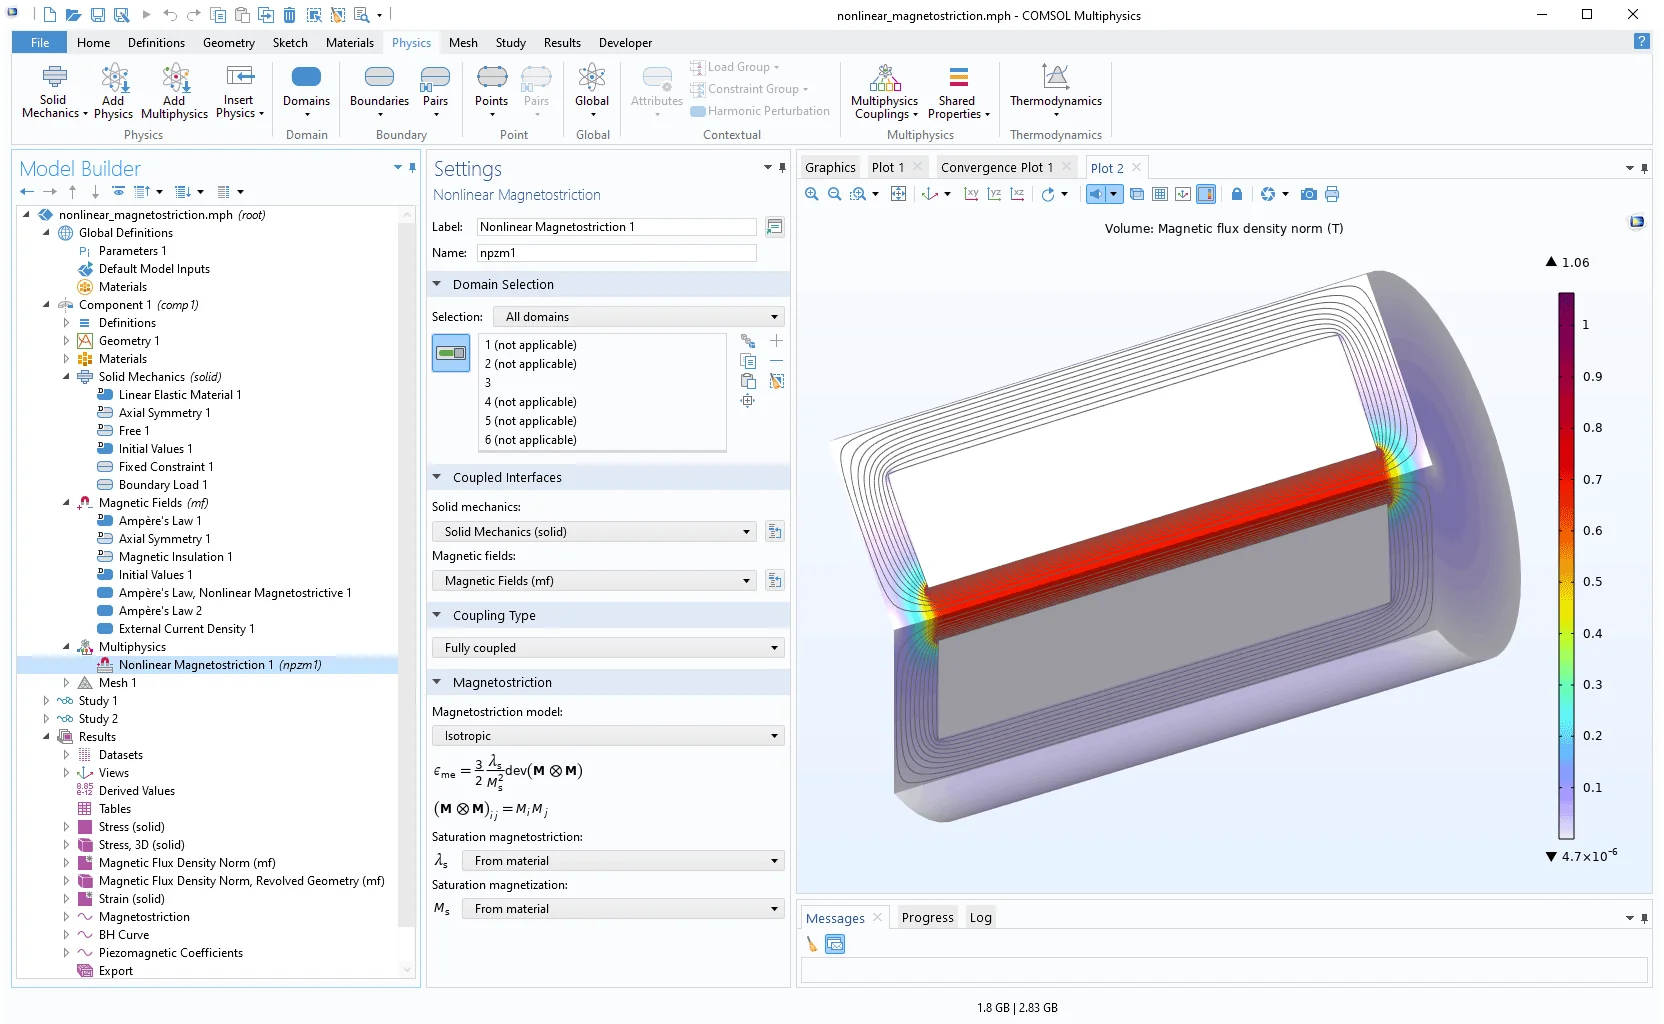Click the Zoom In magnifier icon
The height and width of the screenshot is (1024, 1664).
pyautogui.click(x=812, y=194)
